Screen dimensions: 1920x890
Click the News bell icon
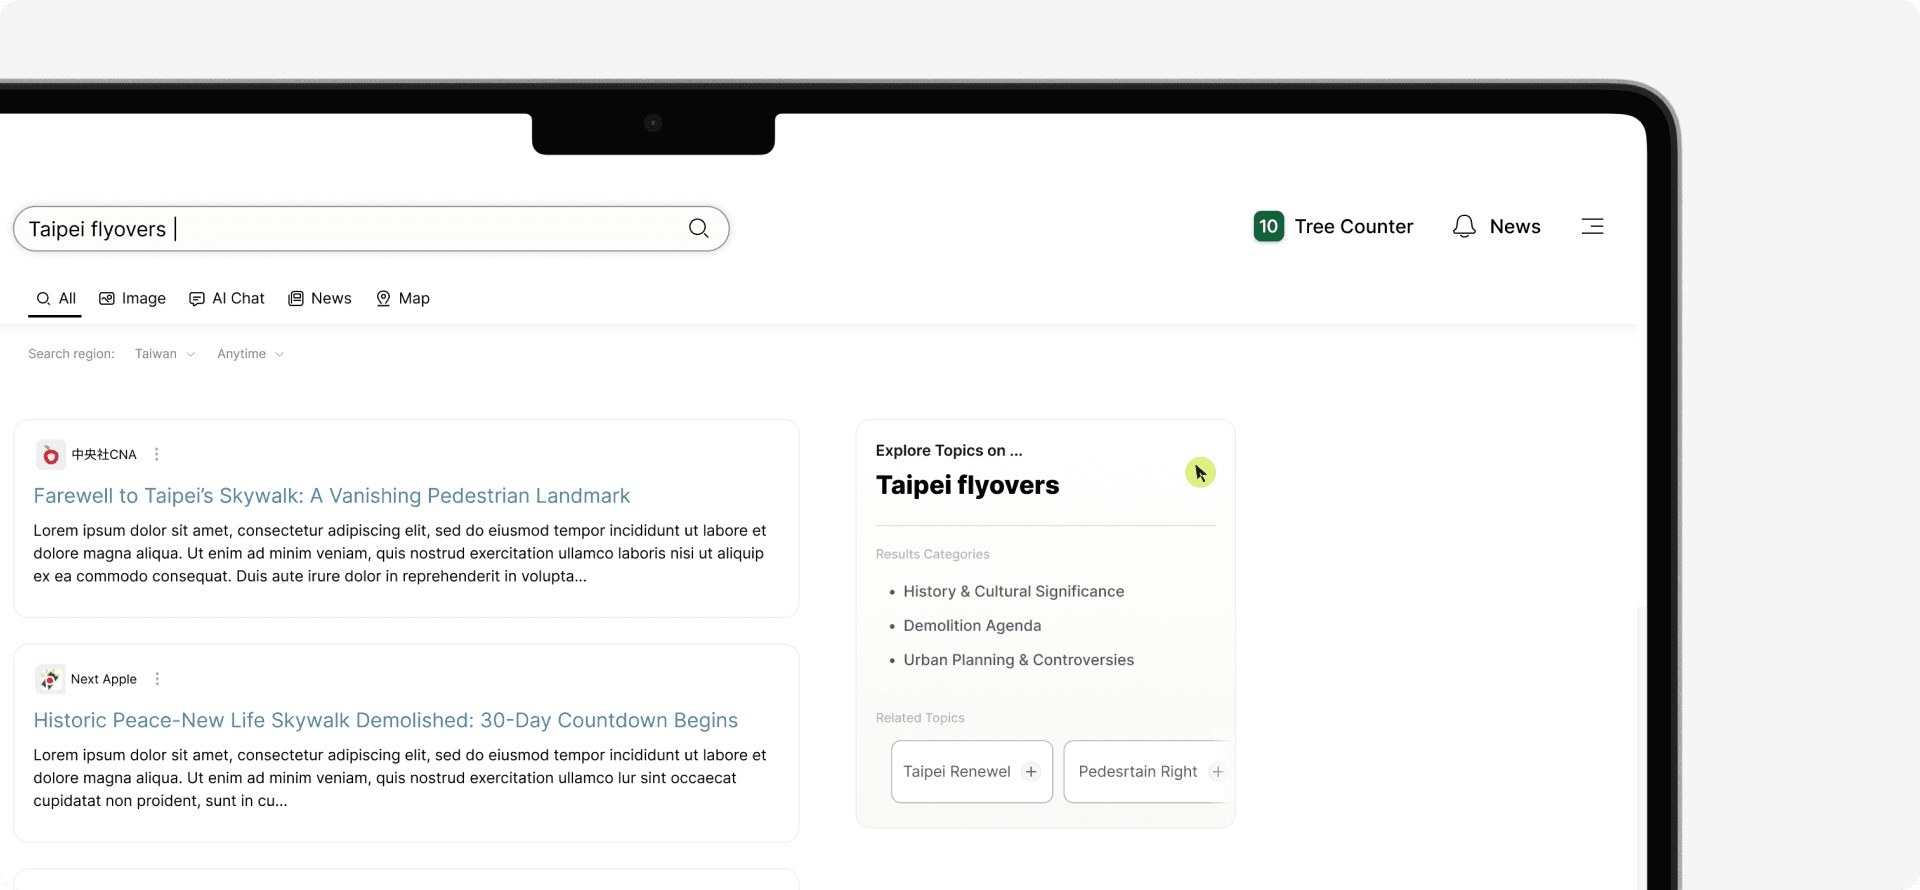(x=1464, y=226)
